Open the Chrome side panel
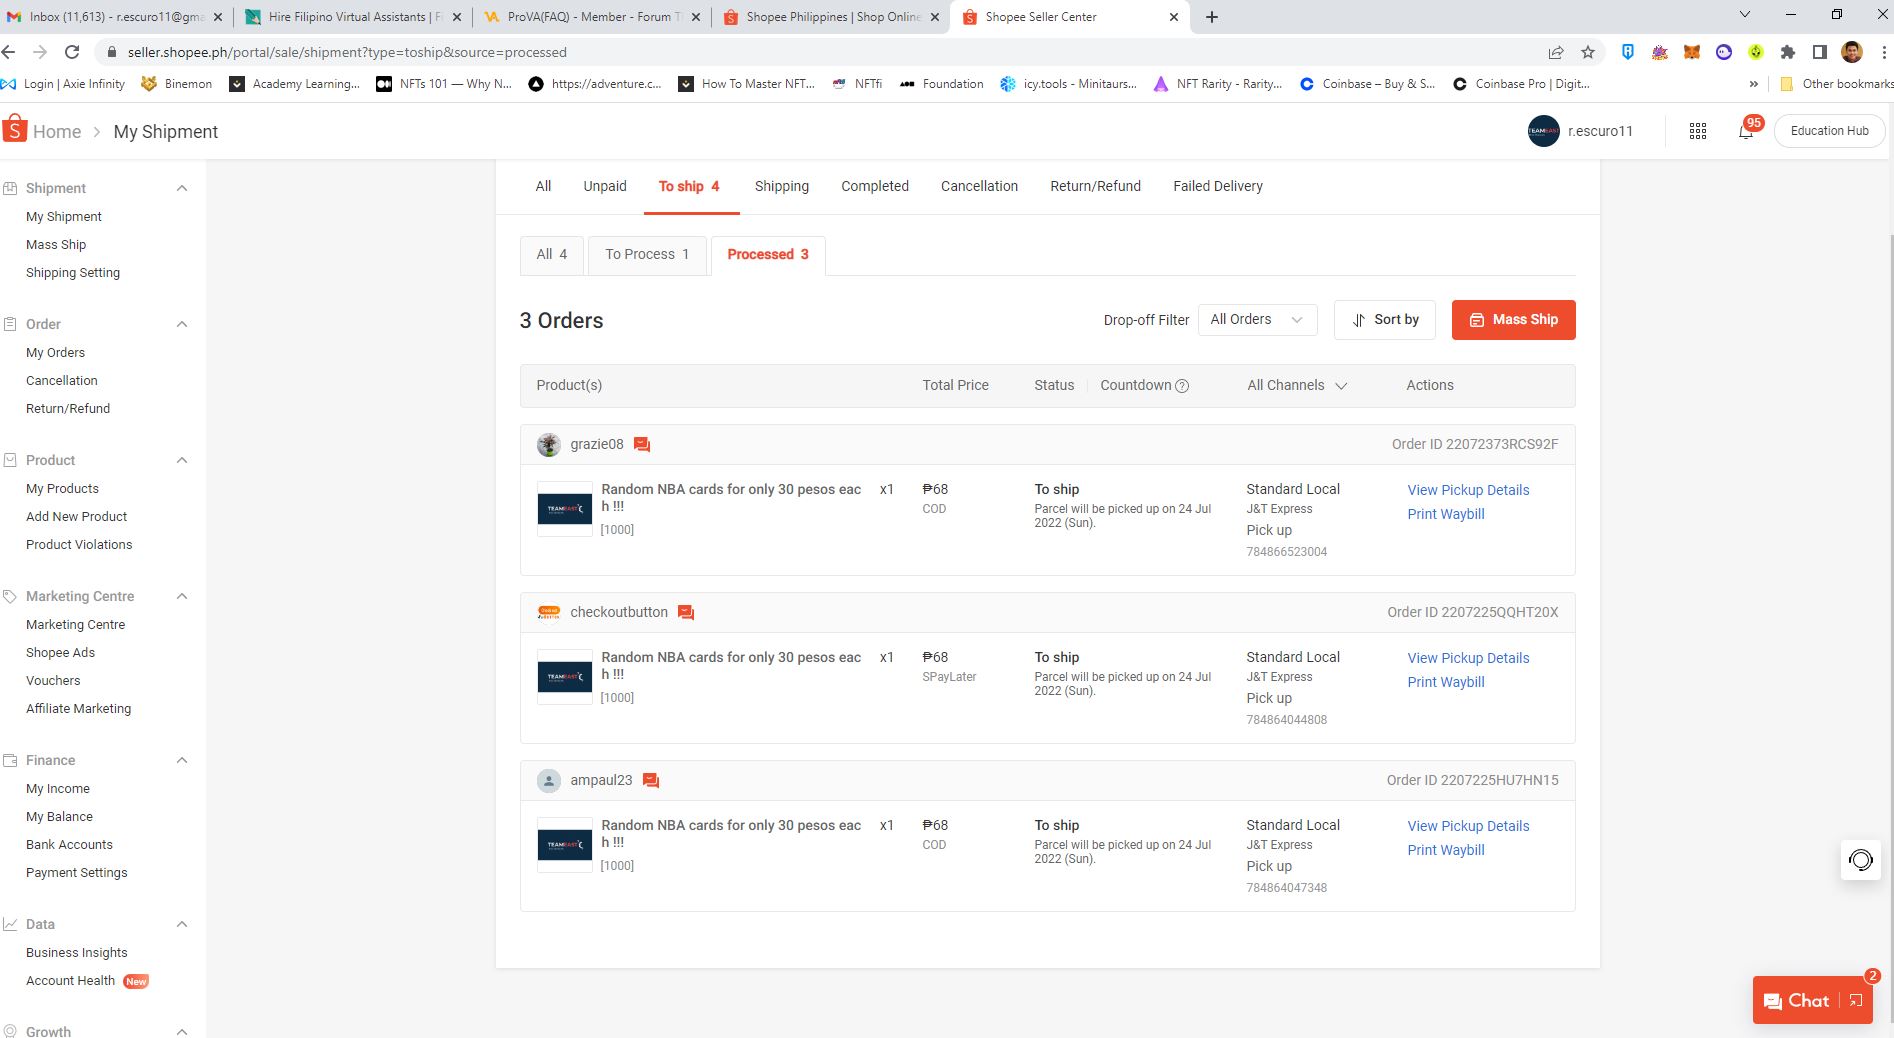 click(1820, 52)
